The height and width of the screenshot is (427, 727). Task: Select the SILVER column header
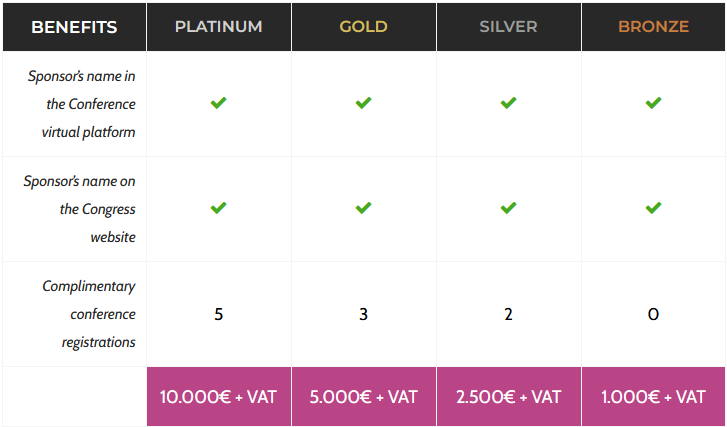[x=509, y=27]
